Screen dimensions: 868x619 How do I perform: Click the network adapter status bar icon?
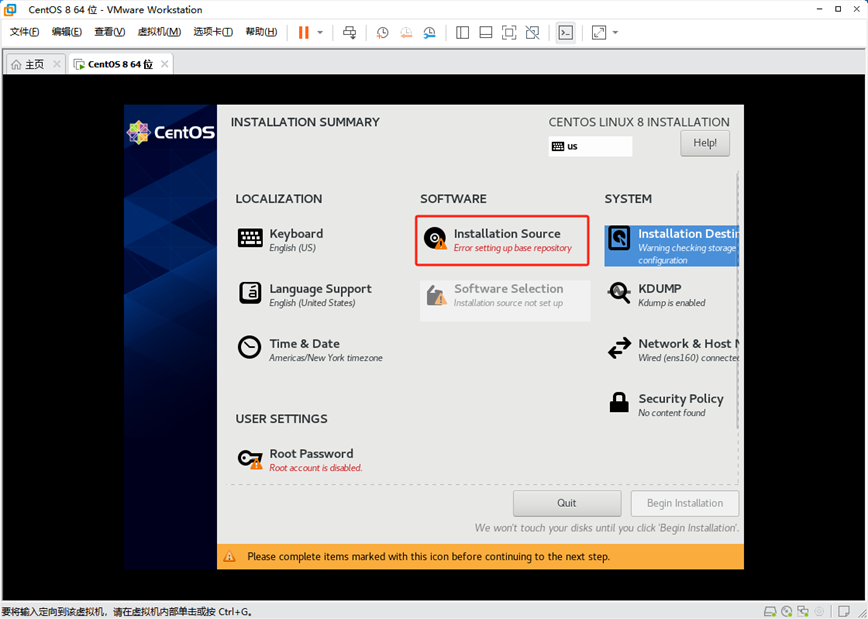[803, 611]
